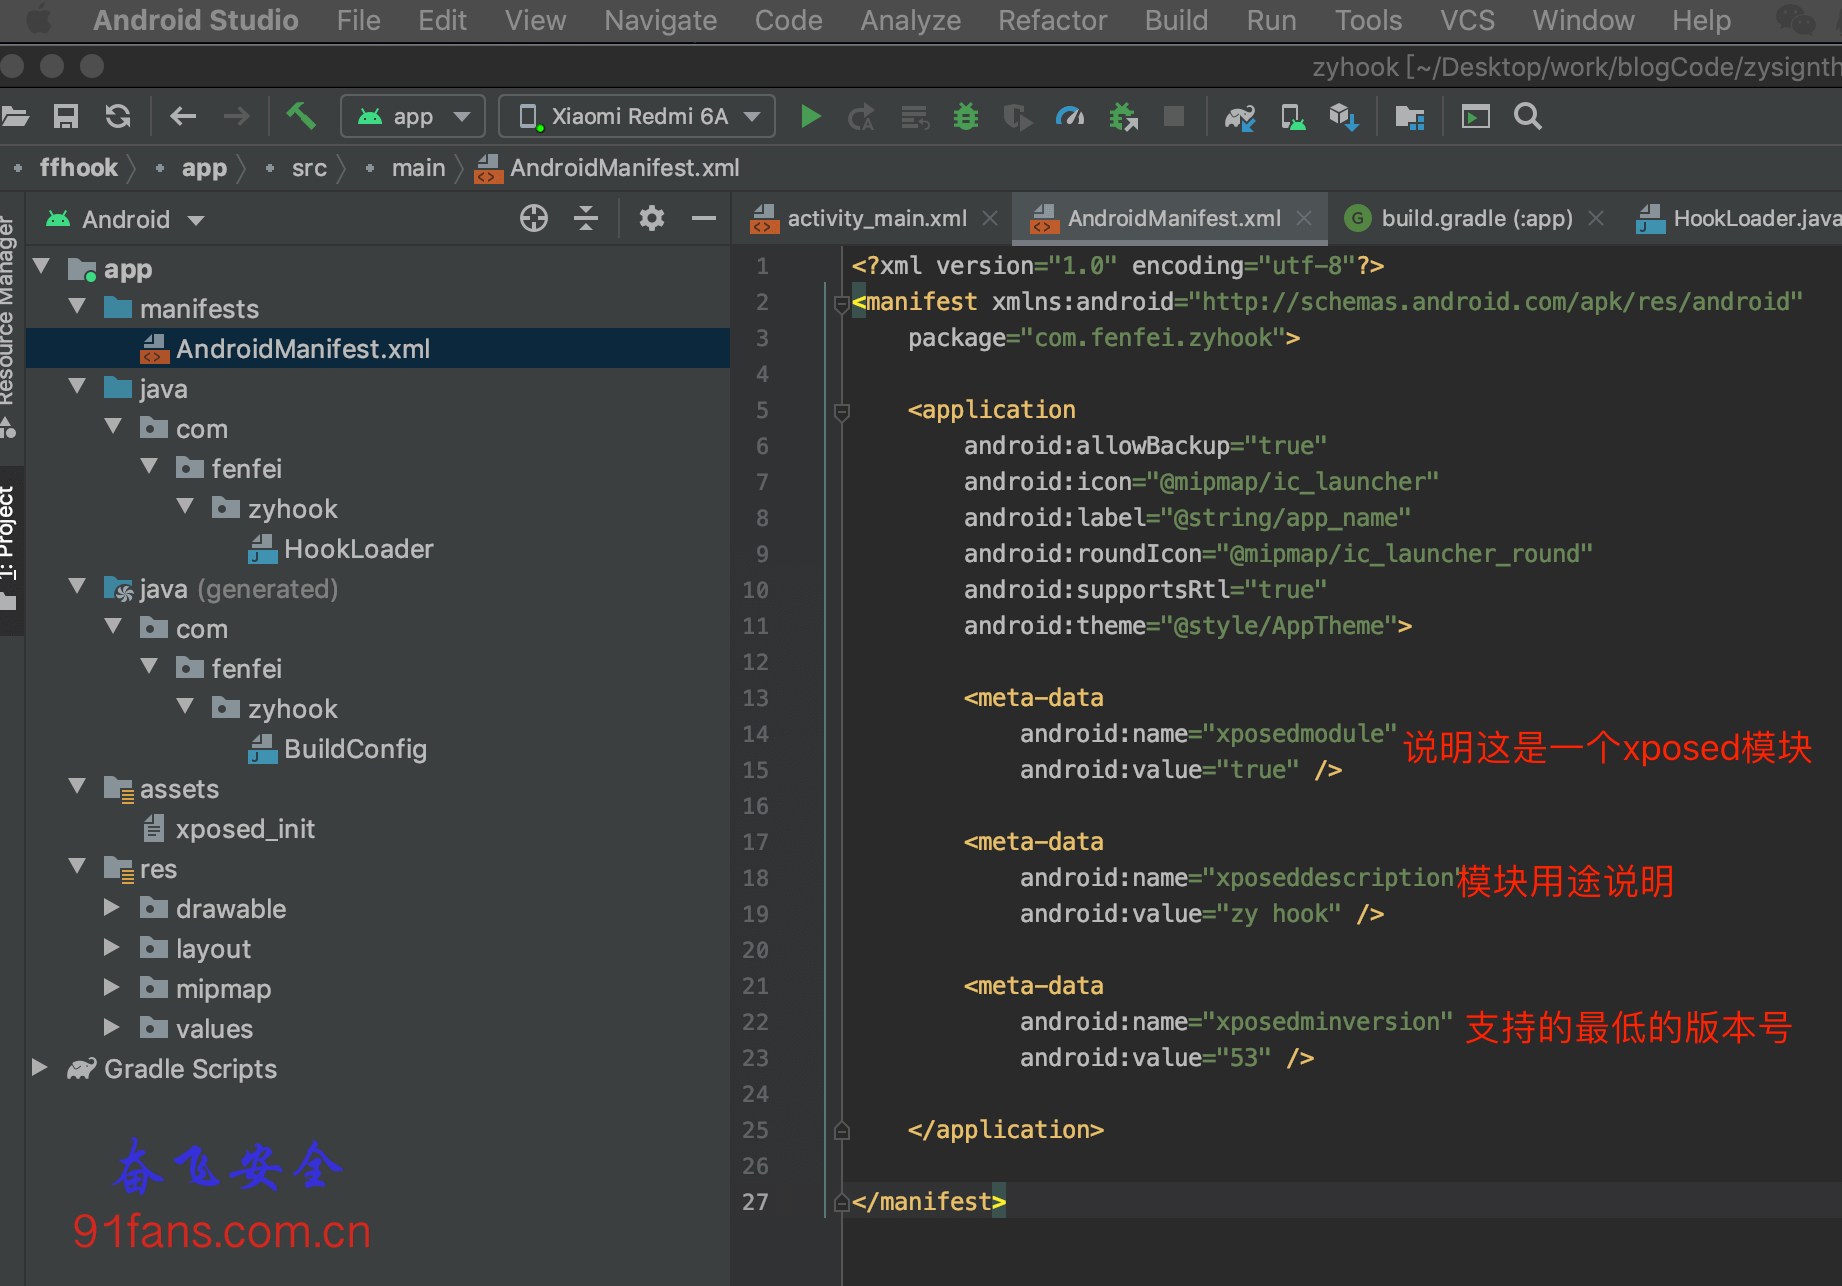Click main breadcrumb in navigation bar
The height and width of the screenshot is (1286, 1842).
click(418, 168)
